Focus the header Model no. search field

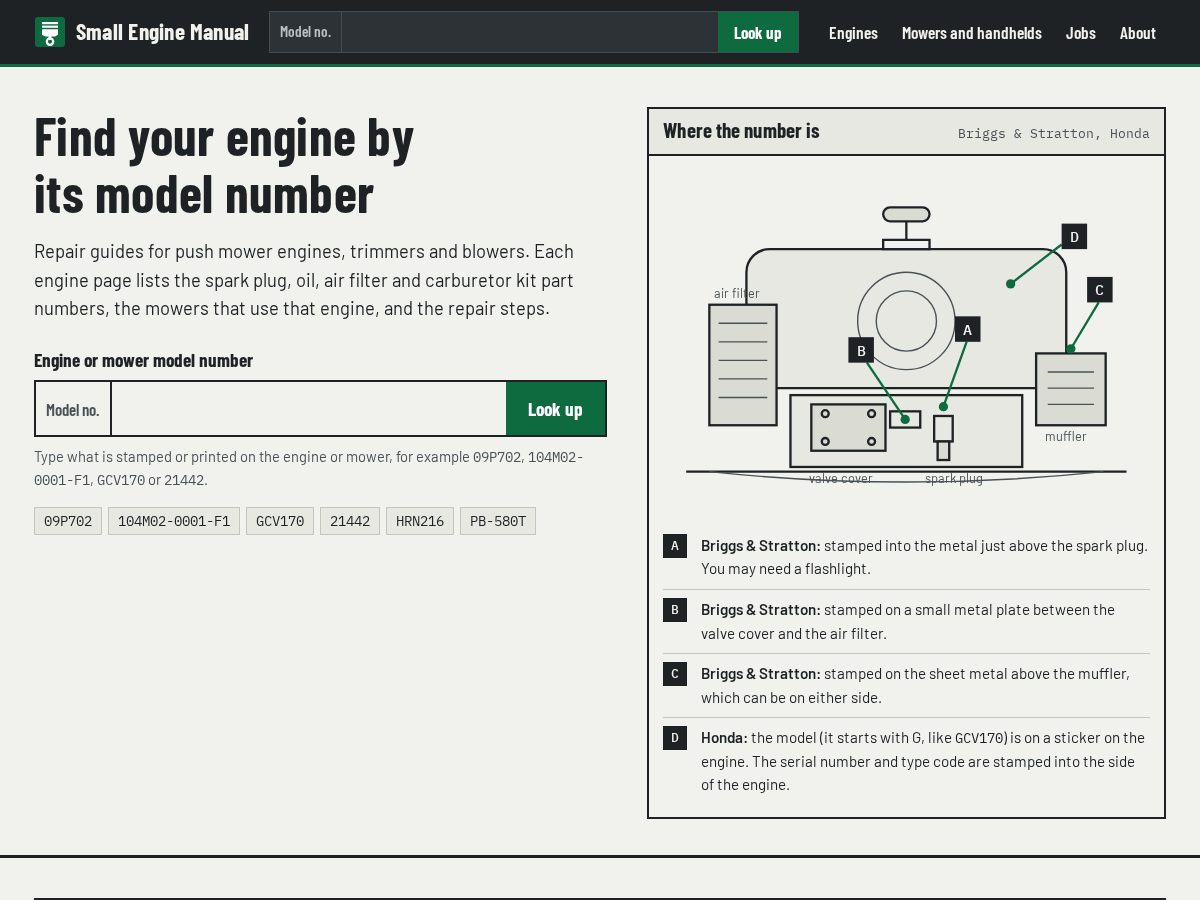(529, 32)
